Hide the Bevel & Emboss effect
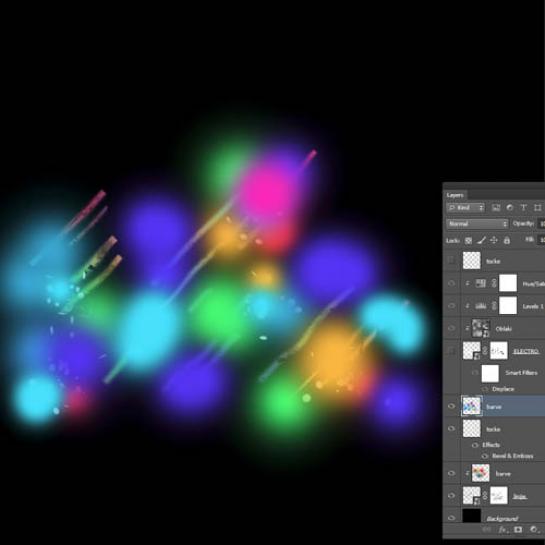The image size is (545, 545). tap(484, 456)
